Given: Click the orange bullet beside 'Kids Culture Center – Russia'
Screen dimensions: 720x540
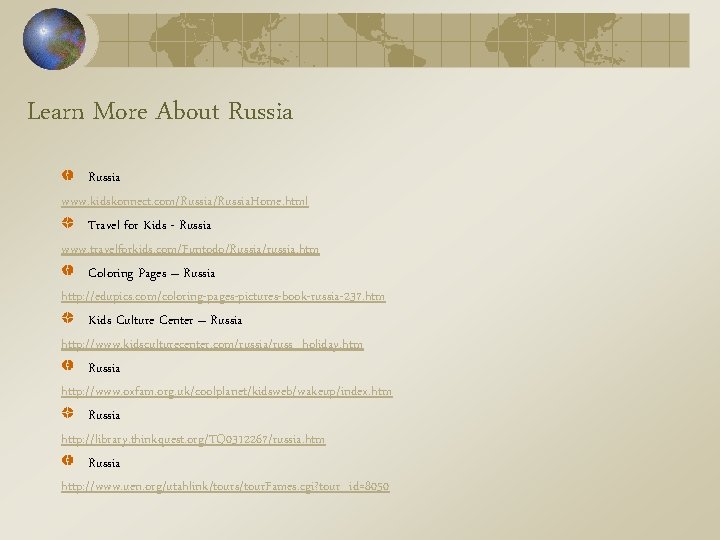Looking at the screenshot, I should [68, 318].
